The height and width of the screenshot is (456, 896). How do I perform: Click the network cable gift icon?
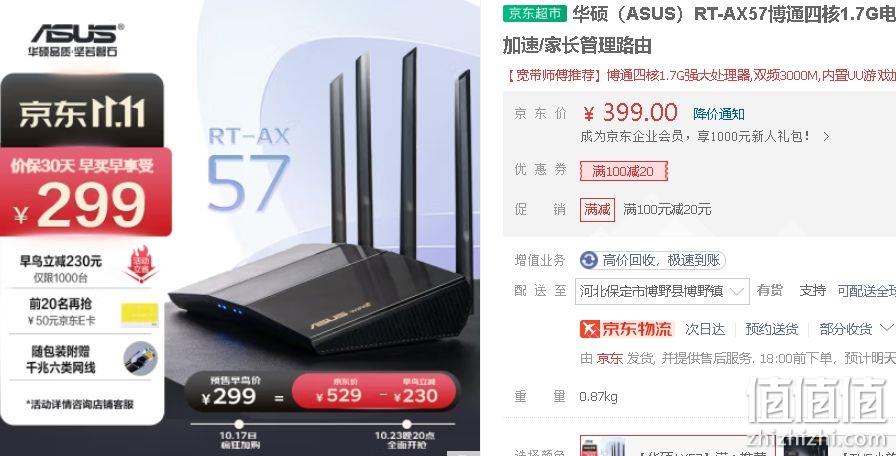click(x=140, y=358)
